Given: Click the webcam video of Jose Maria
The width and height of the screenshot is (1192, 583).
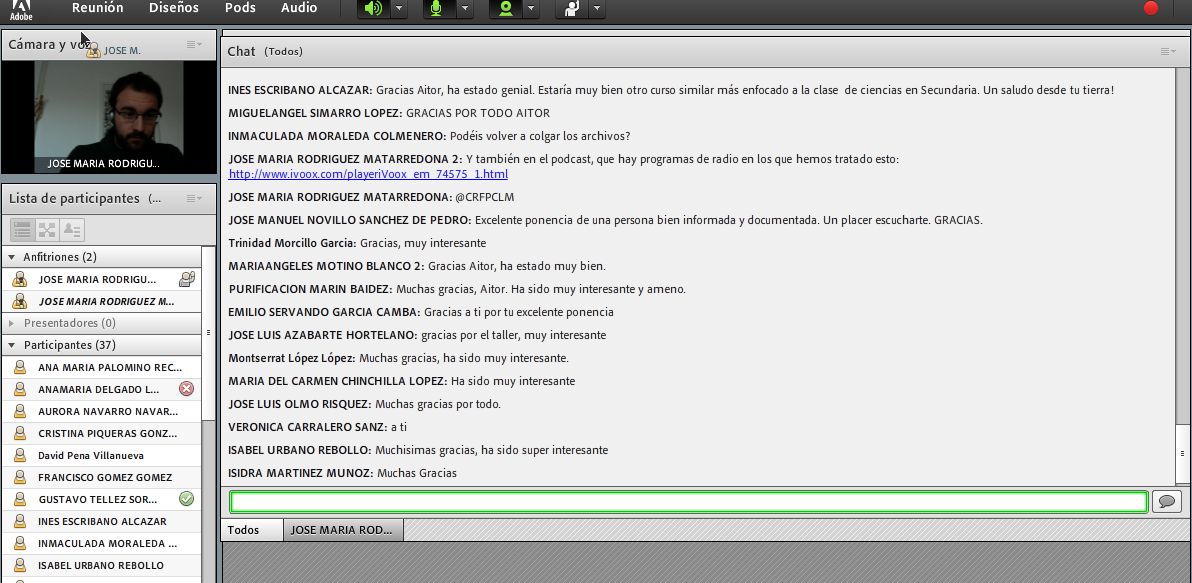Looking at the screenshot, I should (x=109, y=117).
